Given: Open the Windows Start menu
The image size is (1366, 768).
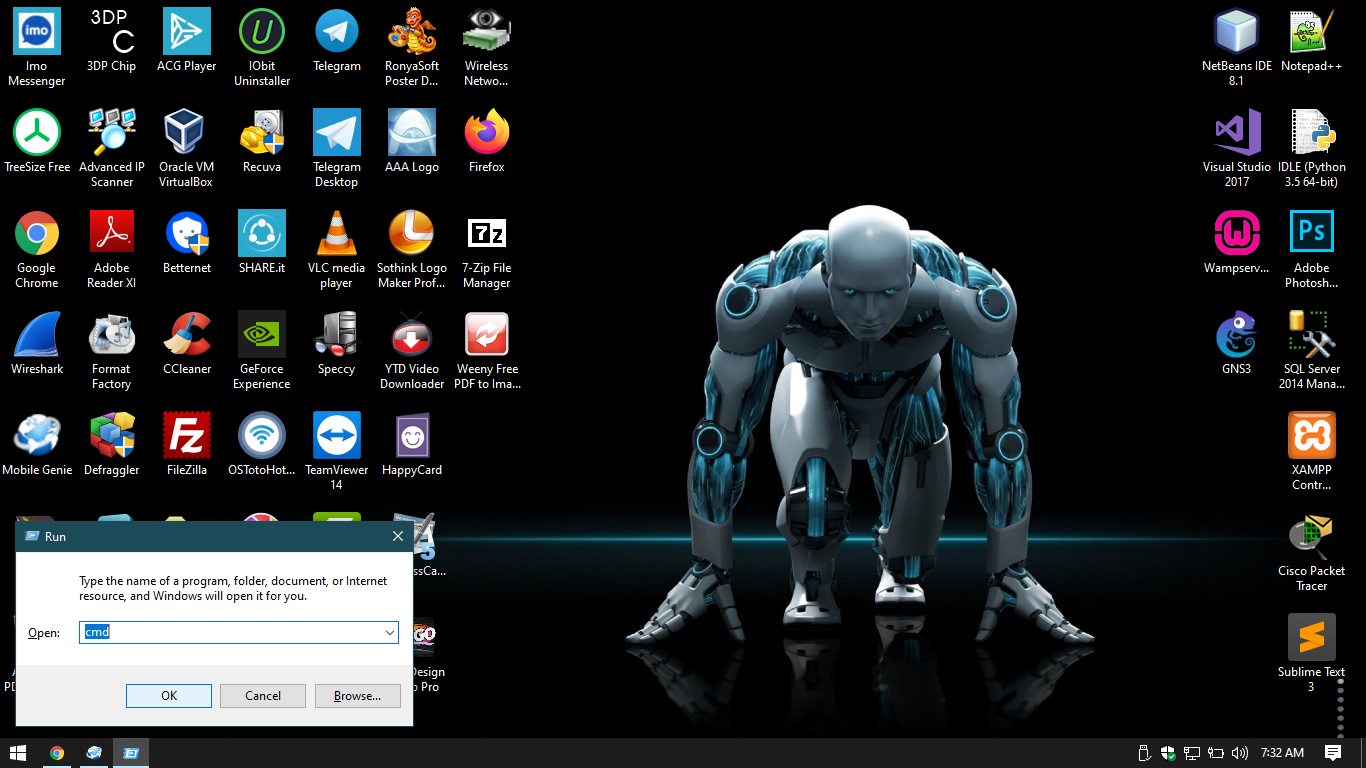Looking at the screenshot, I should (x=17, y=752).
